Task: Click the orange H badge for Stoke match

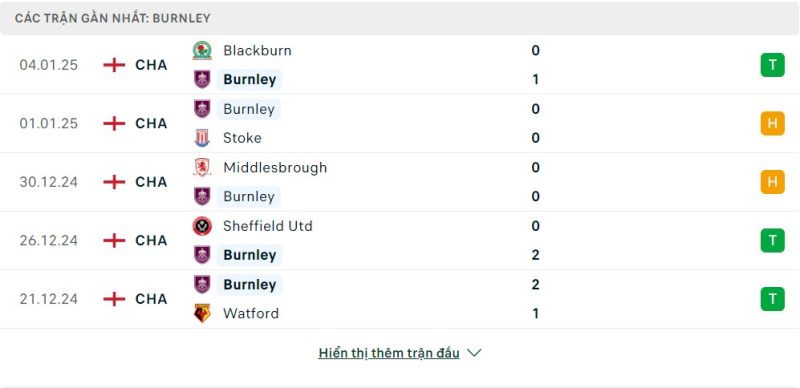Action: coord(772,123)
